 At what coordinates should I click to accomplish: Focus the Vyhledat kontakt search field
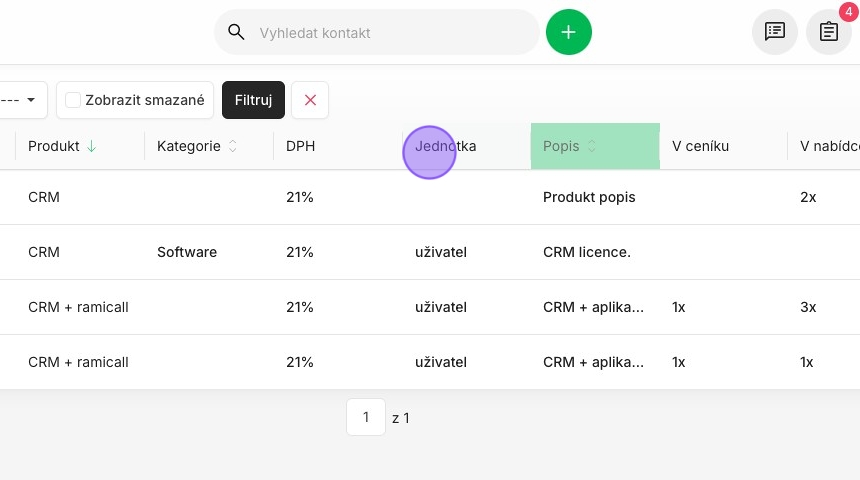click(377, 32)
